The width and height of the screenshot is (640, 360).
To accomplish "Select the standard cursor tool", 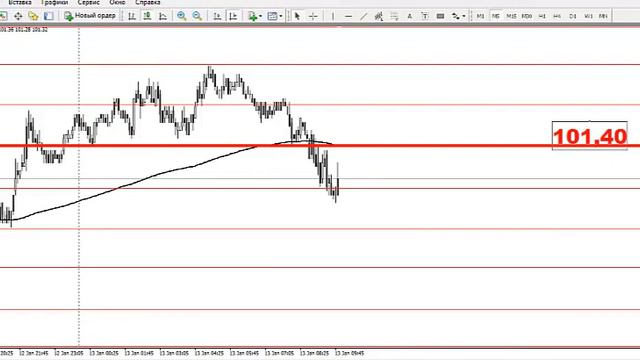I will pos(297,16).
